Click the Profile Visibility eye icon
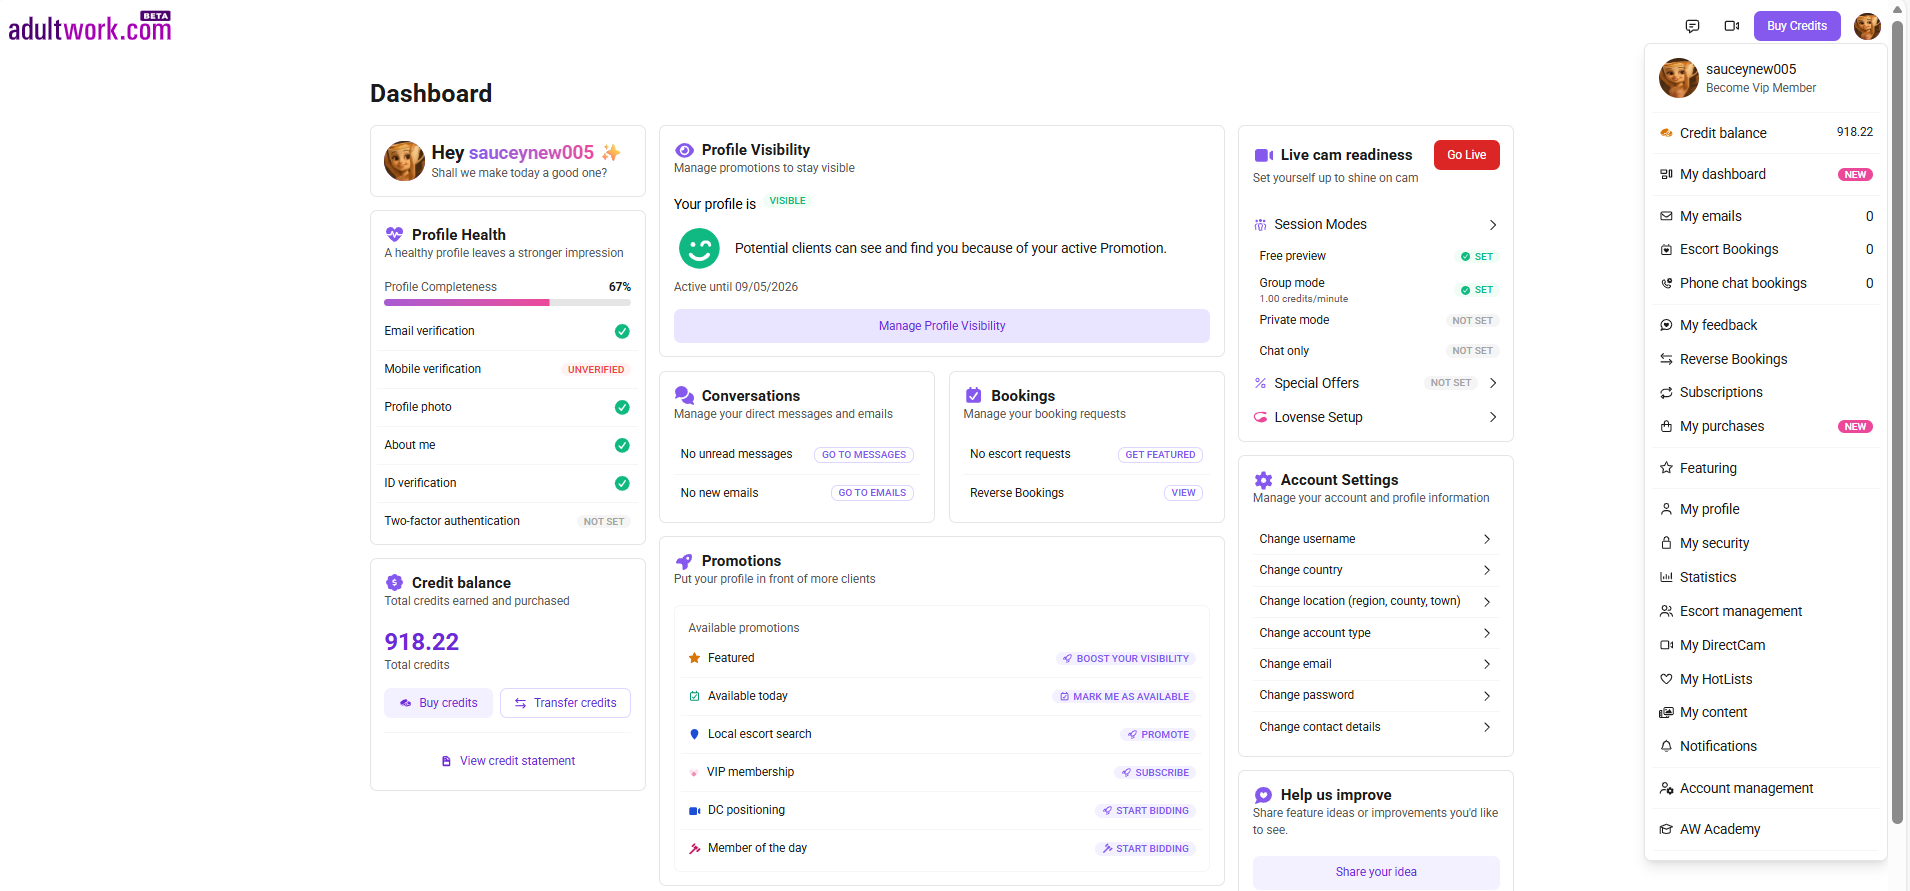This screenshot has width=1910, height=891. [684, 150]
